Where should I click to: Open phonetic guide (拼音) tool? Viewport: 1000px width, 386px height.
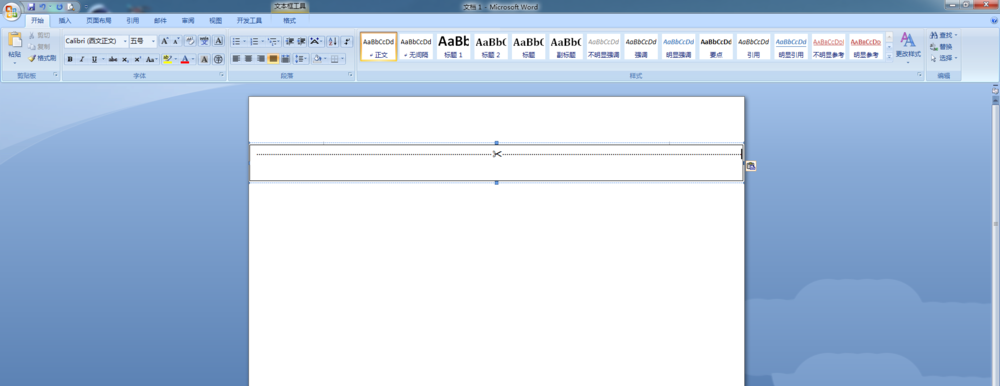click(204, 41)
